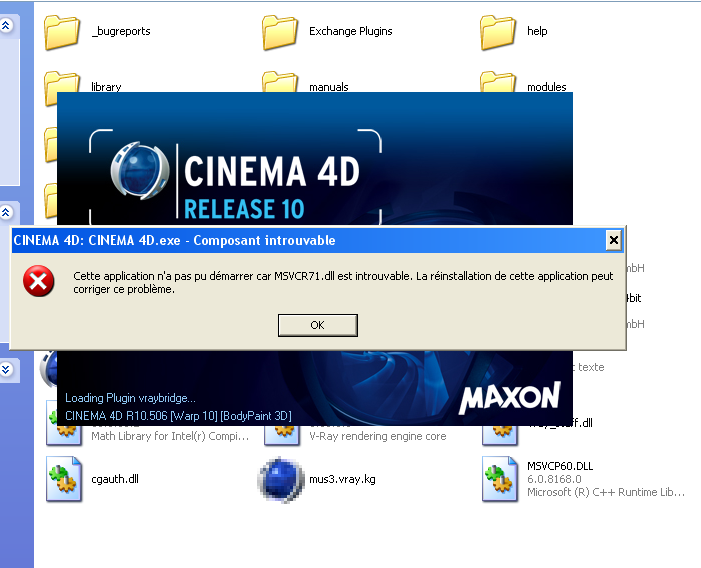This screenshot has width=701, height=568.
Task: Click 'Microsoft (R) C++ Runtime Lib...' description
Action: [x=606, y=492]
